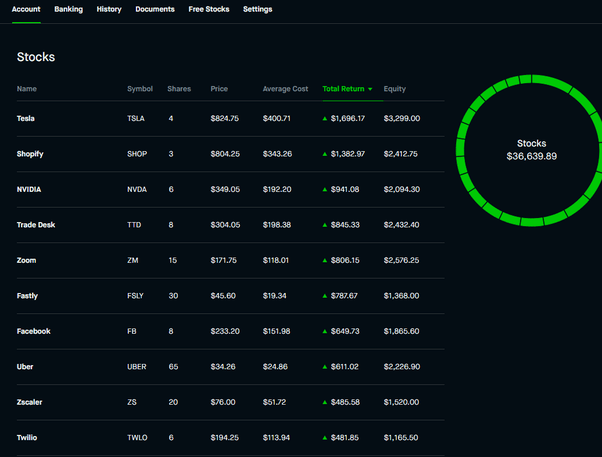
Task: Switch to the Banking tab
Action: (68, 9)
